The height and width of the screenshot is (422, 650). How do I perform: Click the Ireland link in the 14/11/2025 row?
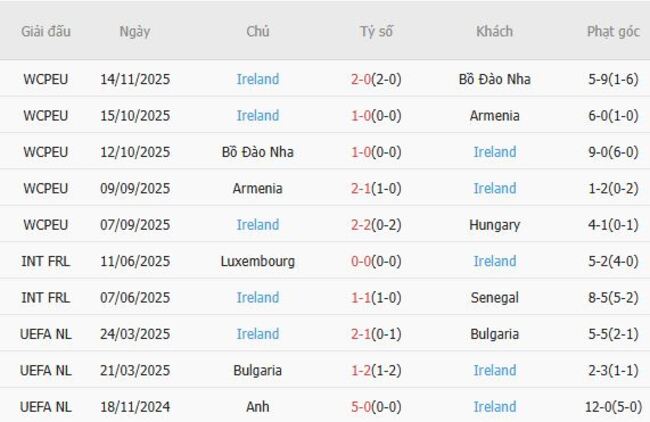258,79
